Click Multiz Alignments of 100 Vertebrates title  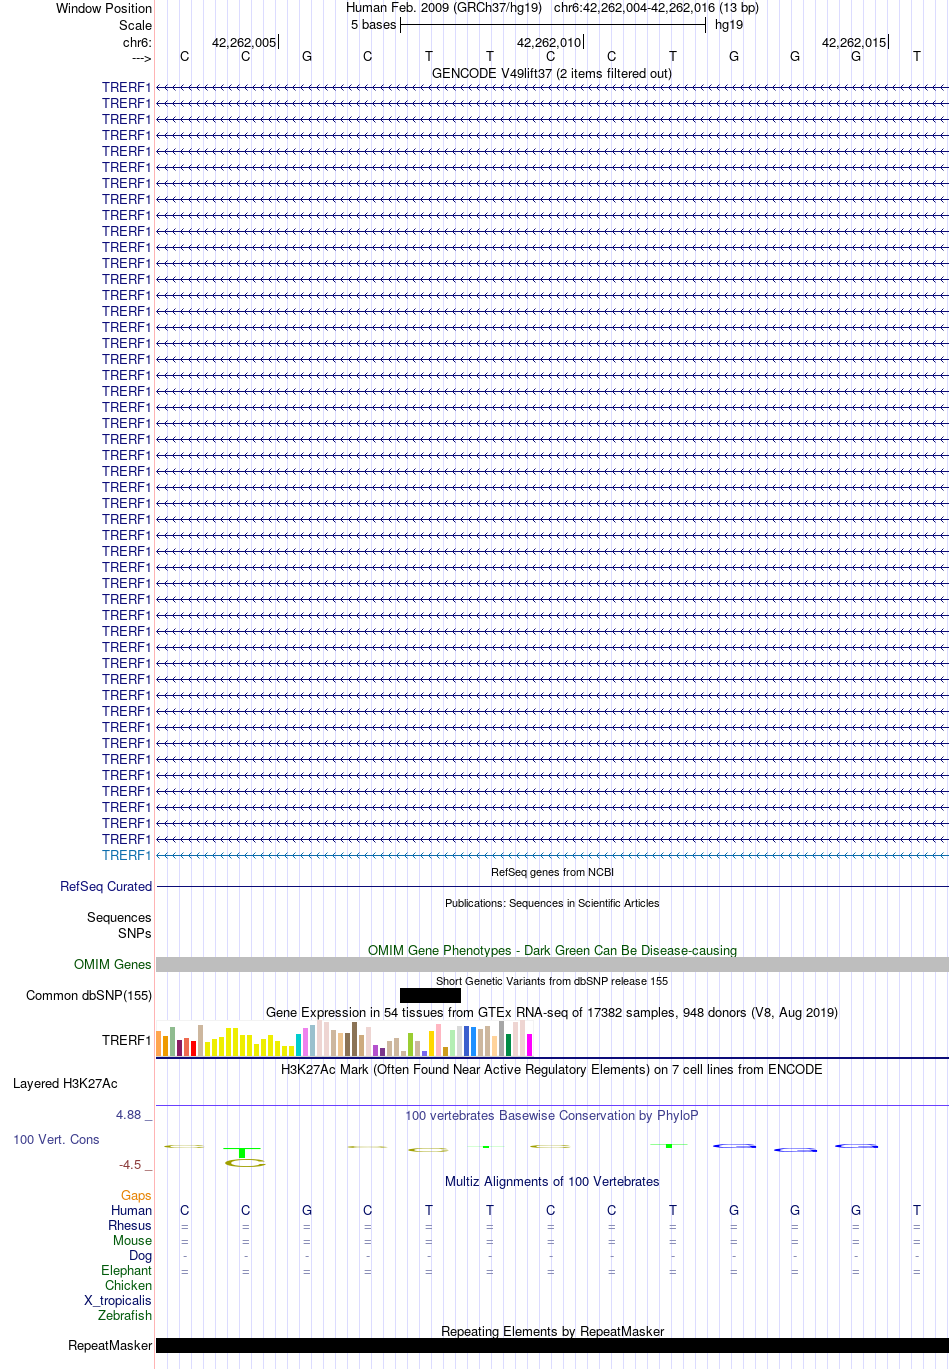pos(552,1181)
